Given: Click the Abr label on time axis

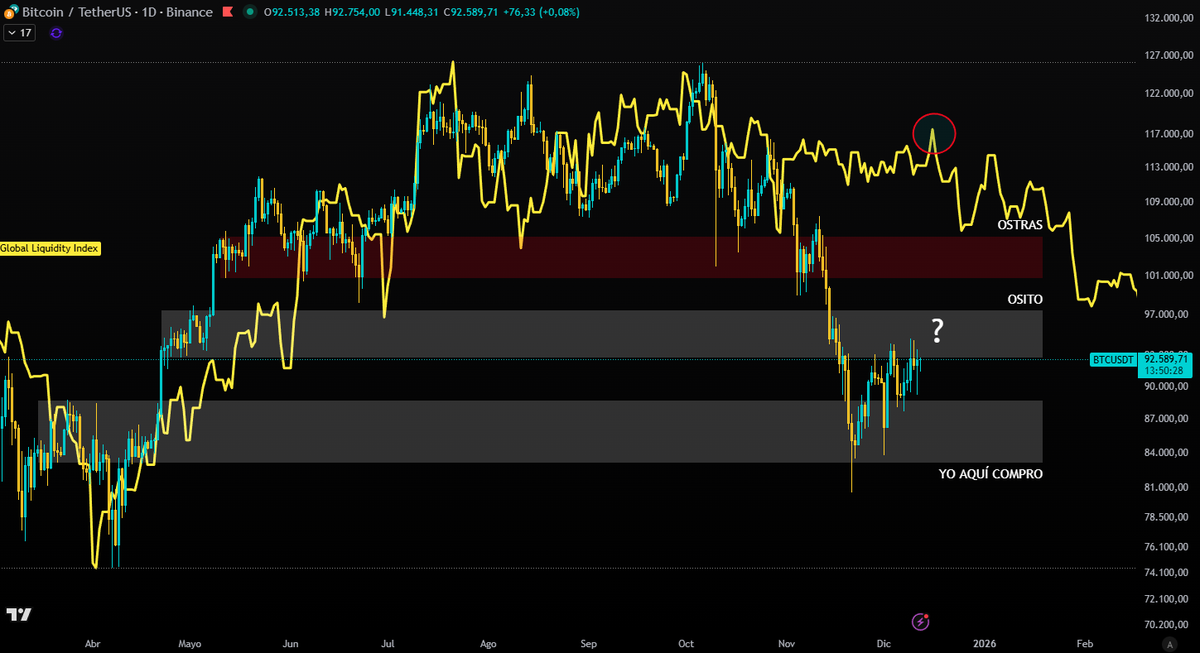Looking at the screenshot, I should point(94,644).
